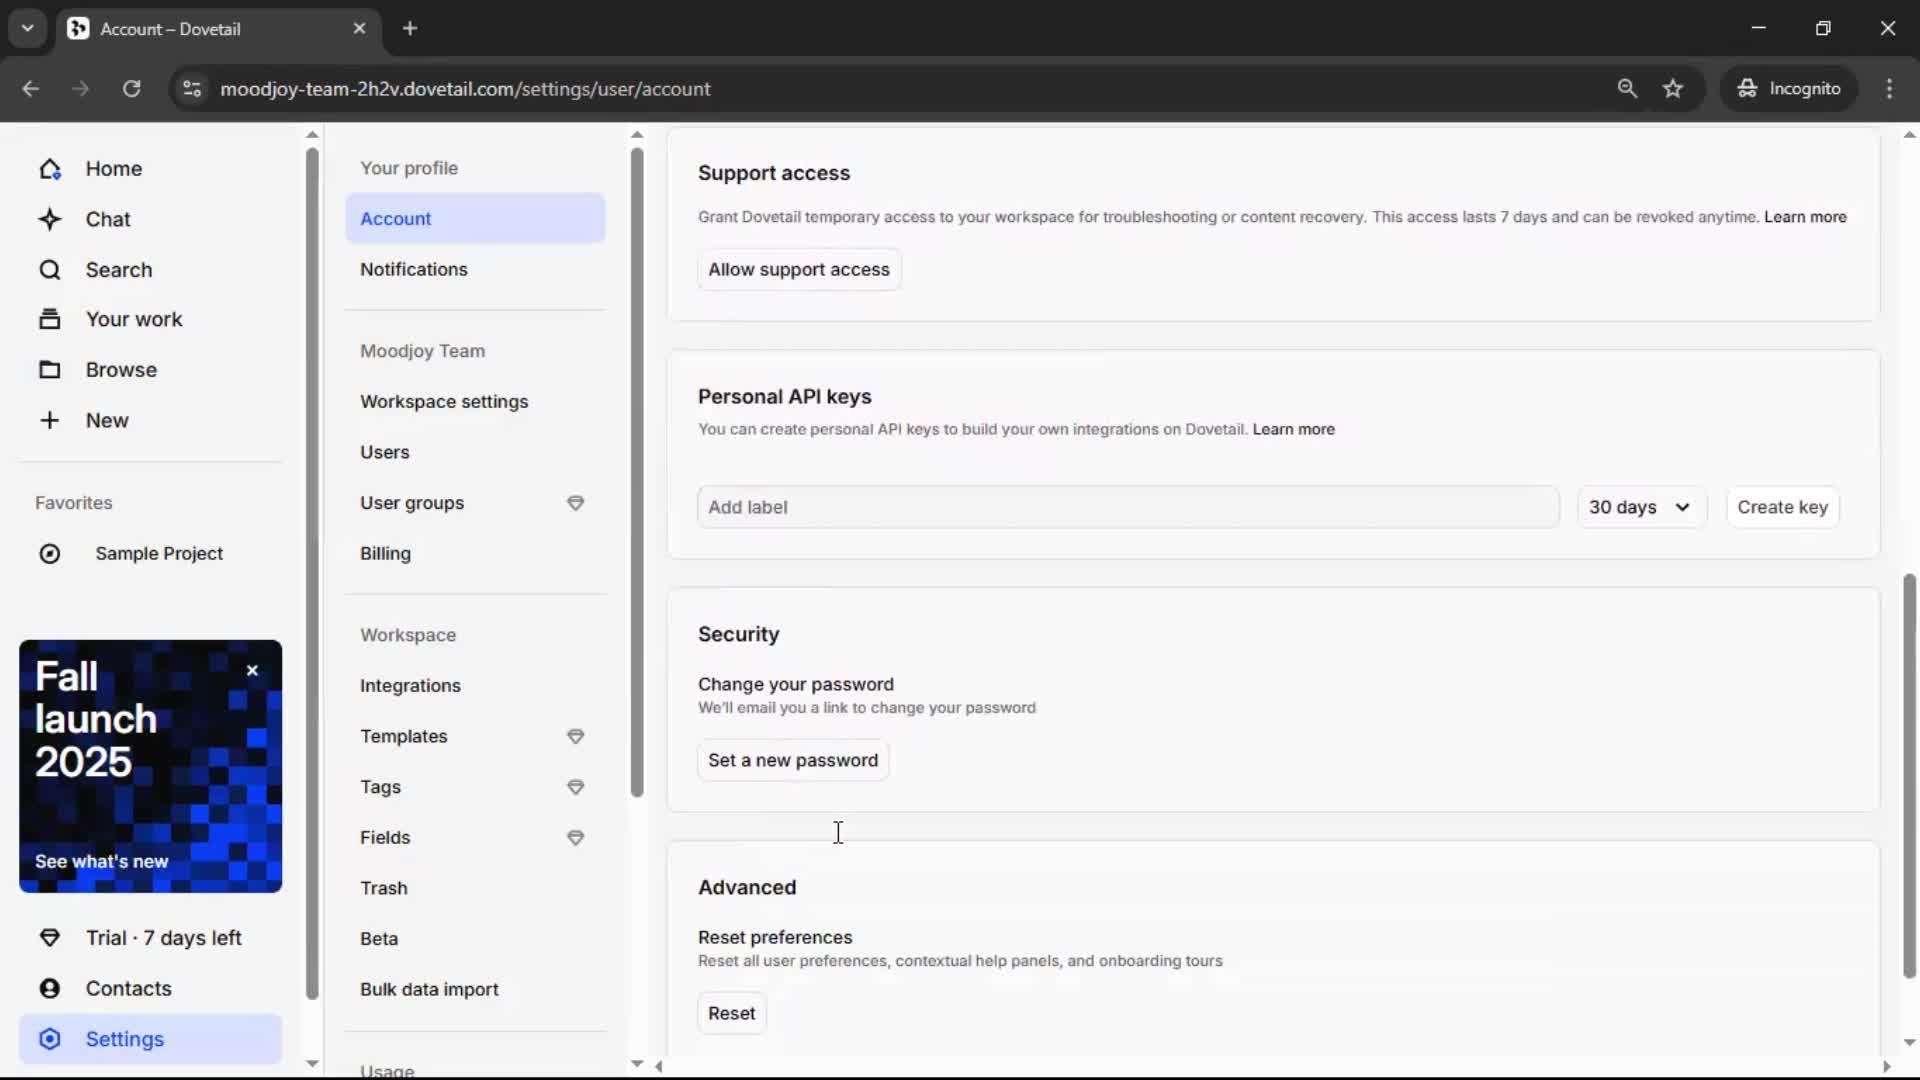
Task: Open Chrome's three-dot menu
Action: coord(1889,88)
